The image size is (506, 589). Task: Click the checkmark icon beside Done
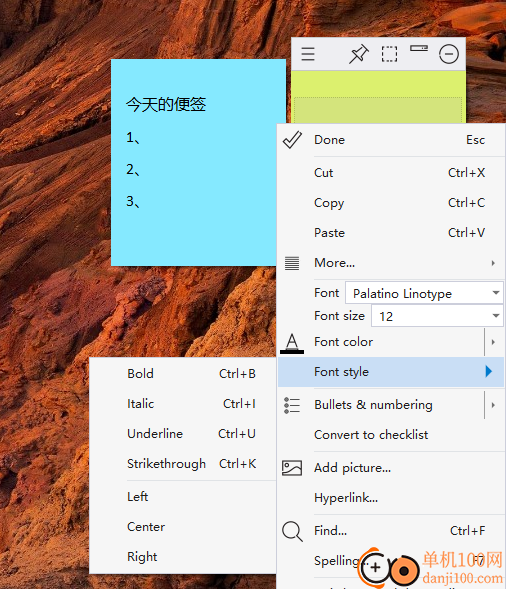292,140
